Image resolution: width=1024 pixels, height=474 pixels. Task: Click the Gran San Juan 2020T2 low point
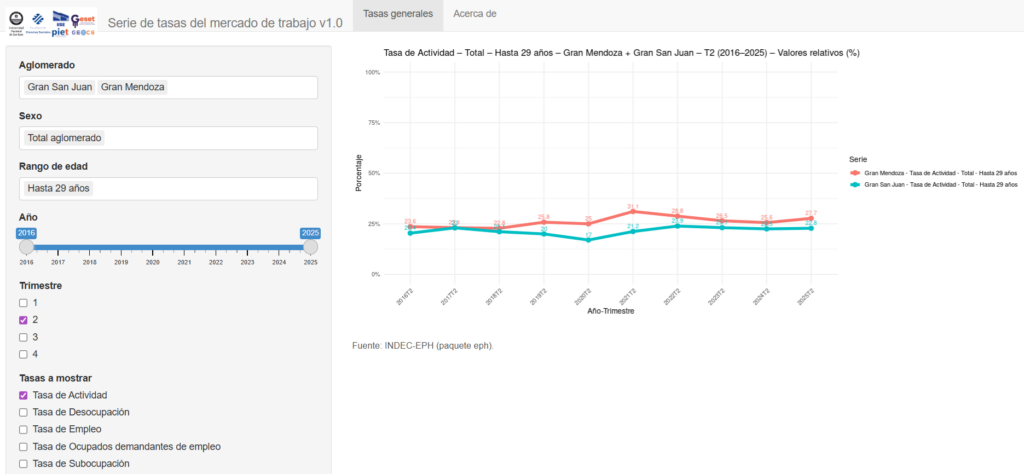point(588,240)
